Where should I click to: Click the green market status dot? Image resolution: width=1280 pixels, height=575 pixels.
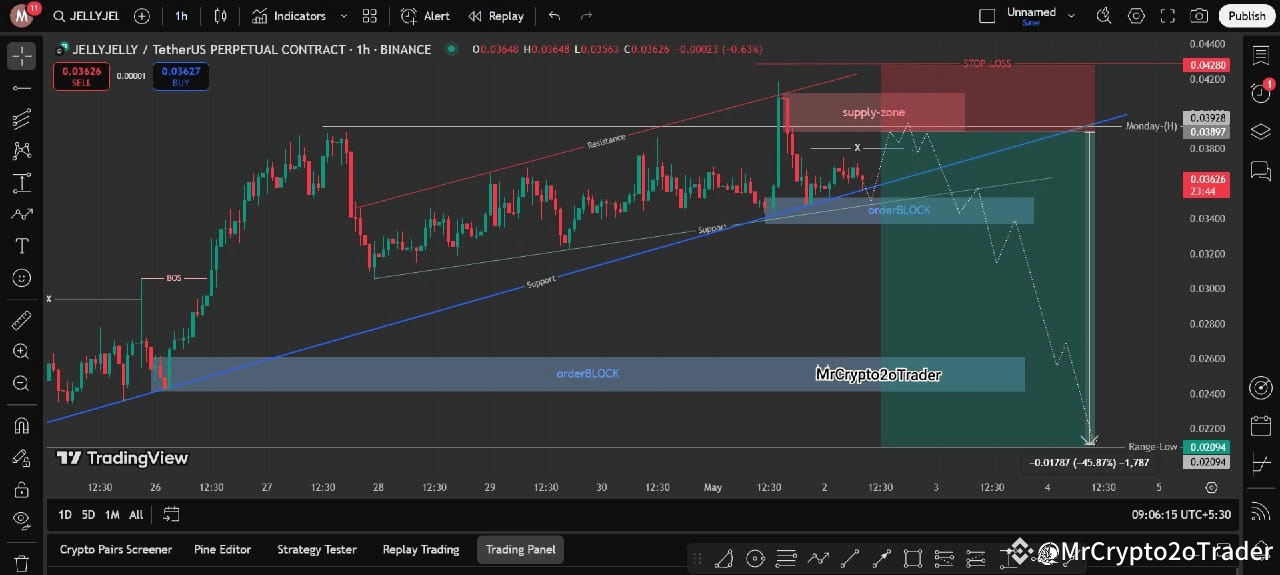point(452,49)
